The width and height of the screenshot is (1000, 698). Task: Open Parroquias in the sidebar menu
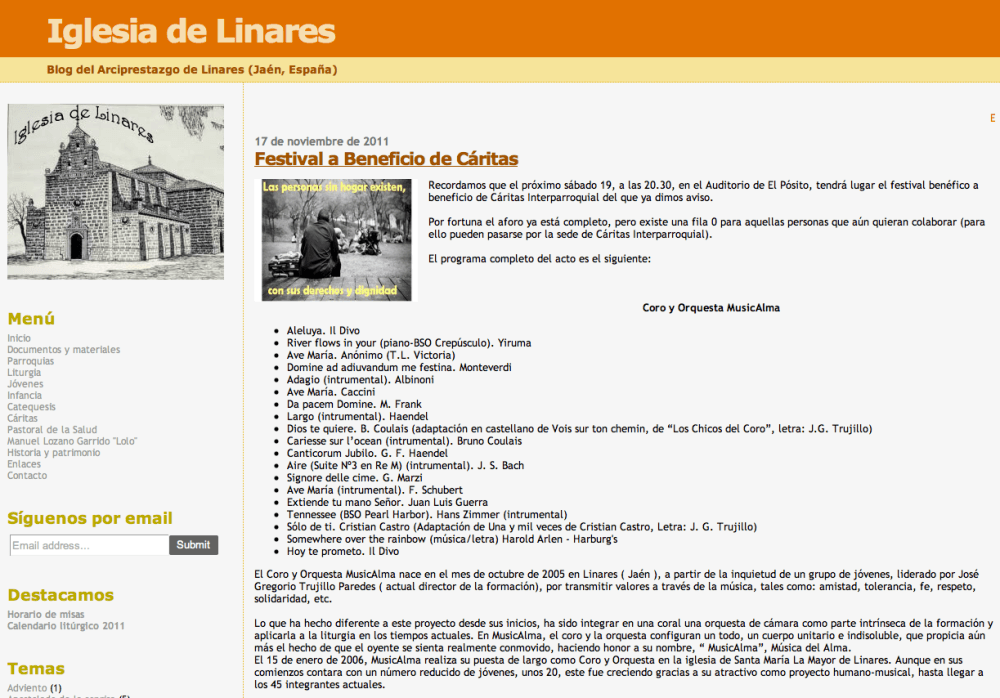[x=30, y=361]
